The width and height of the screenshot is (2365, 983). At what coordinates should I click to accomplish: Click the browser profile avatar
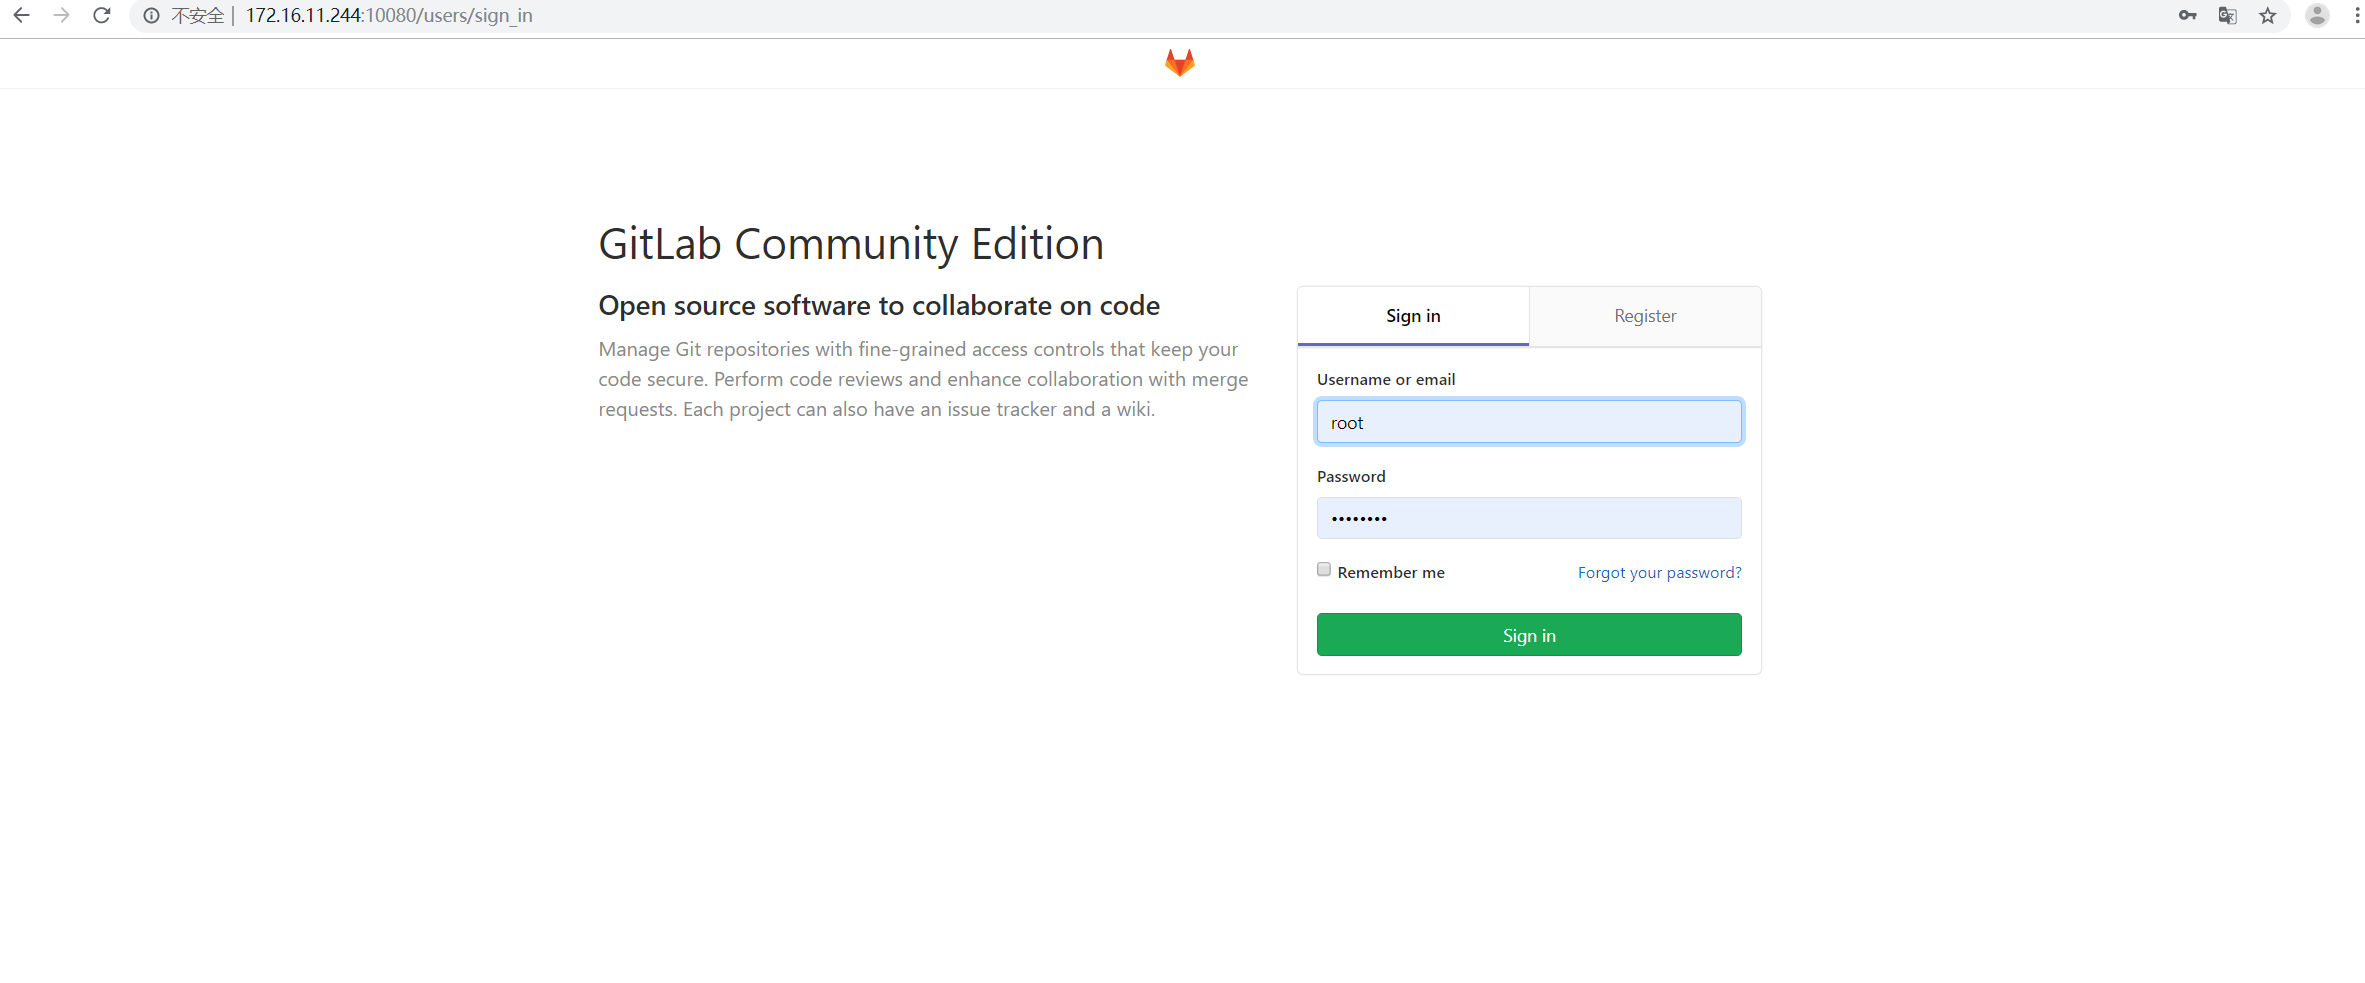pos(2318,15)
